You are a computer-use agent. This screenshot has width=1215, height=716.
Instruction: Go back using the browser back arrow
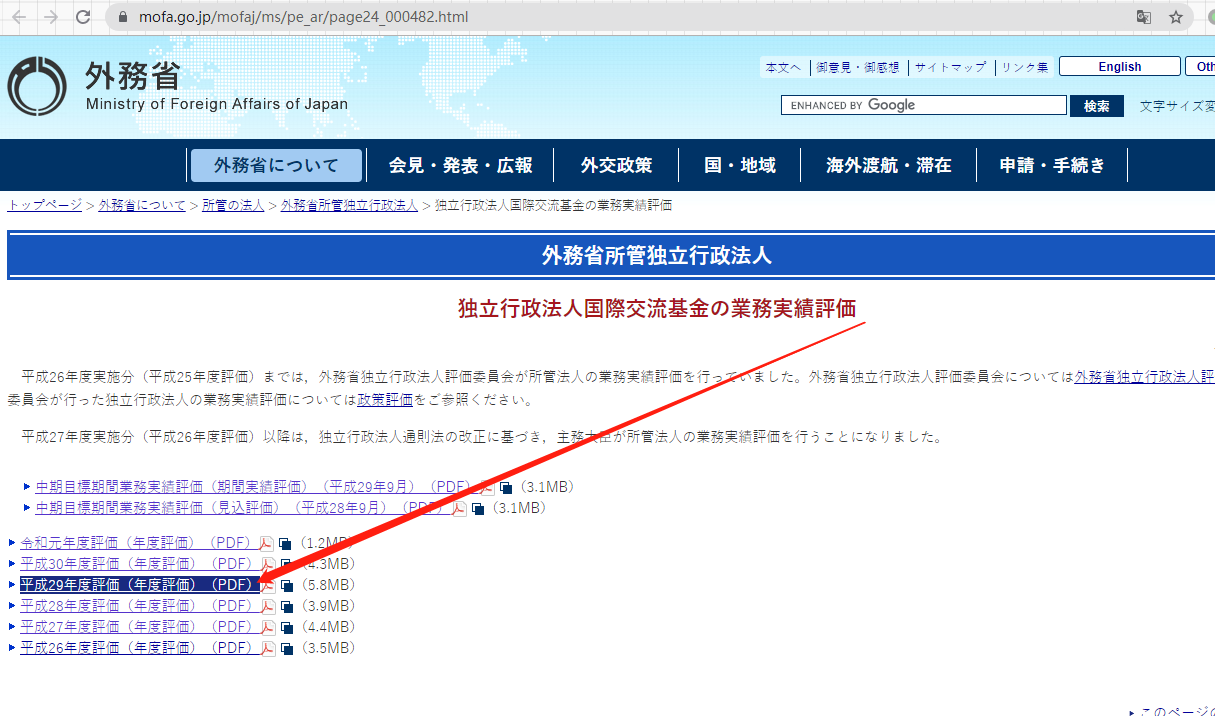coord(19,17)
